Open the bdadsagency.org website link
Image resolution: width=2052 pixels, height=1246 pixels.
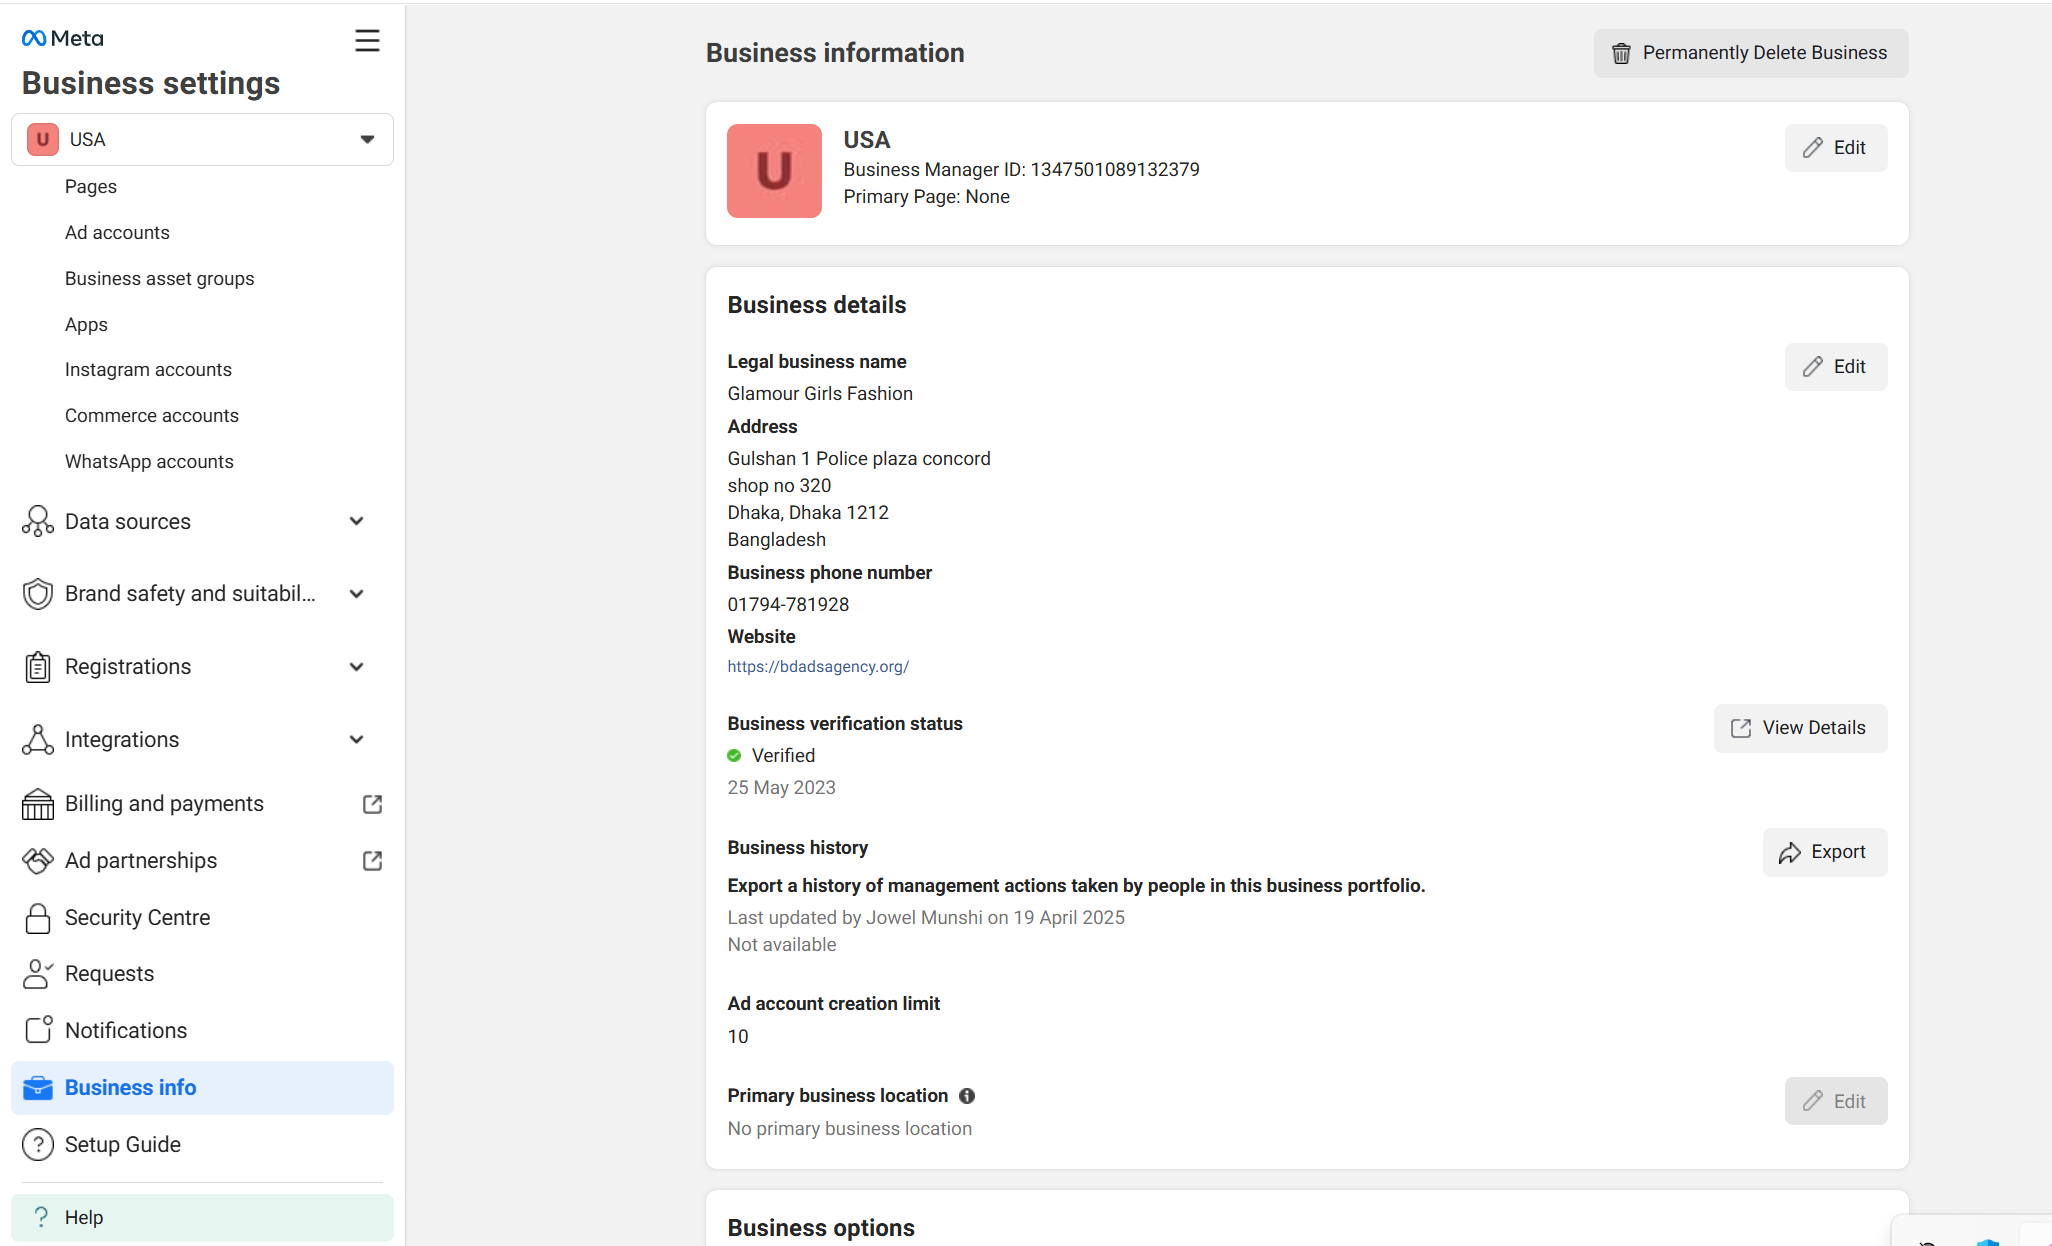pos(818,666)
